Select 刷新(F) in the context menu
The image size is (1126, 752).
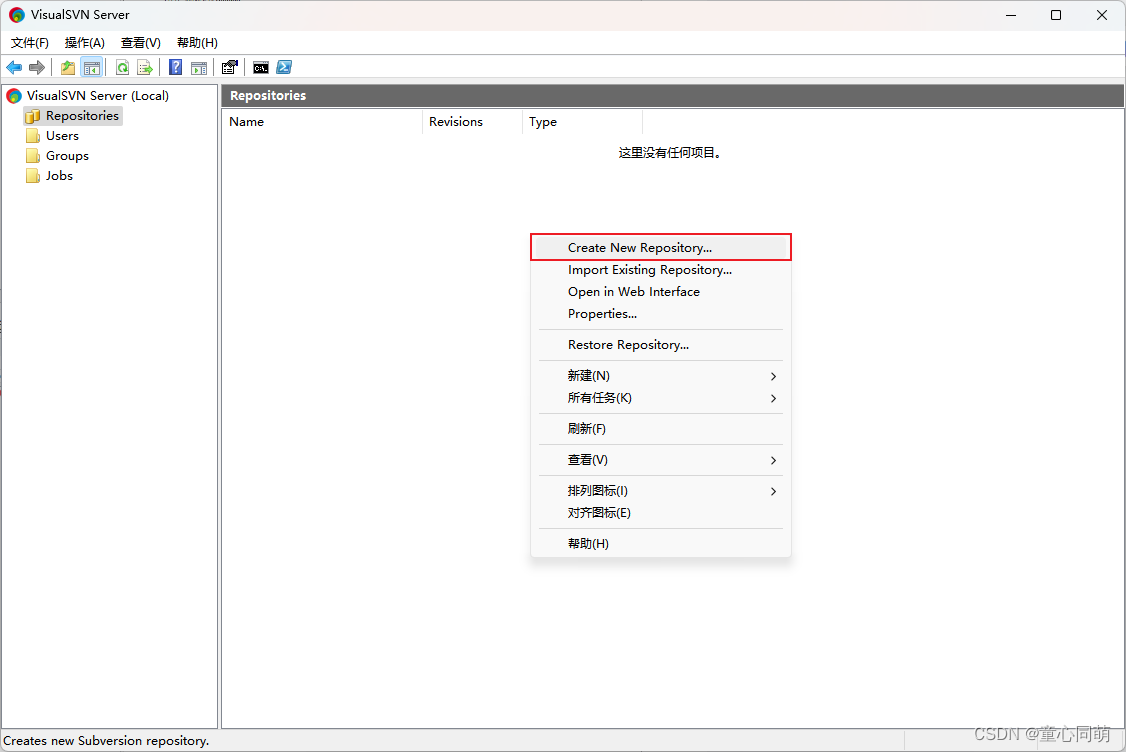pyautogui.click(x=661, y=429)
